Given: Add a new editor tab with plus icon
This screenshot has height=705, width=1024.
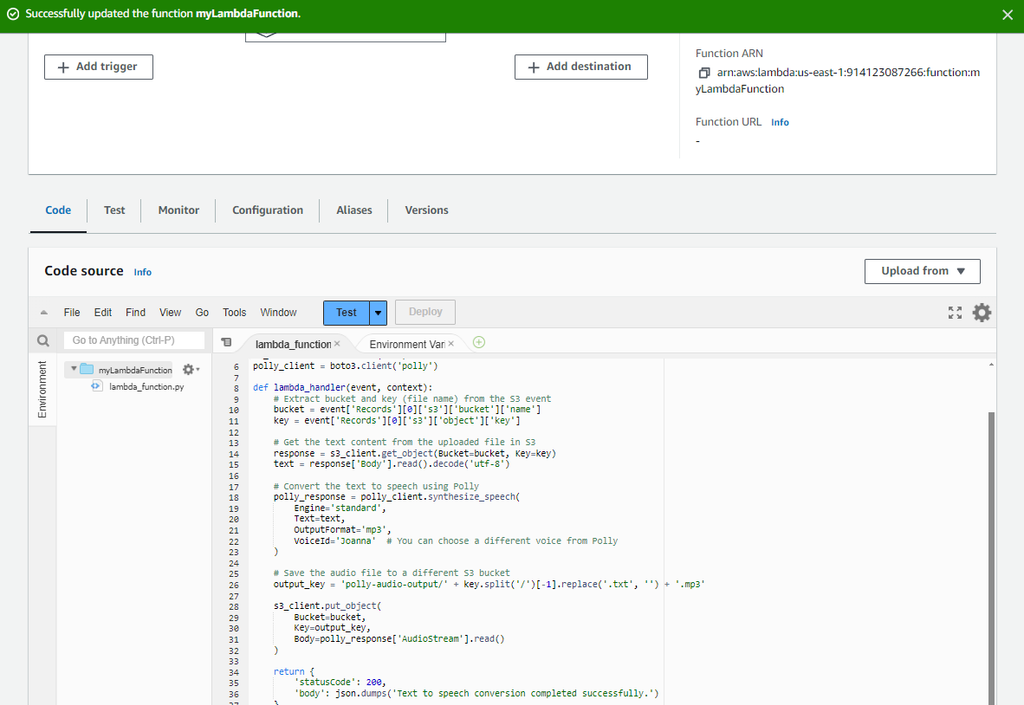Looking at the screenshot, I should (x=479, y=343).
